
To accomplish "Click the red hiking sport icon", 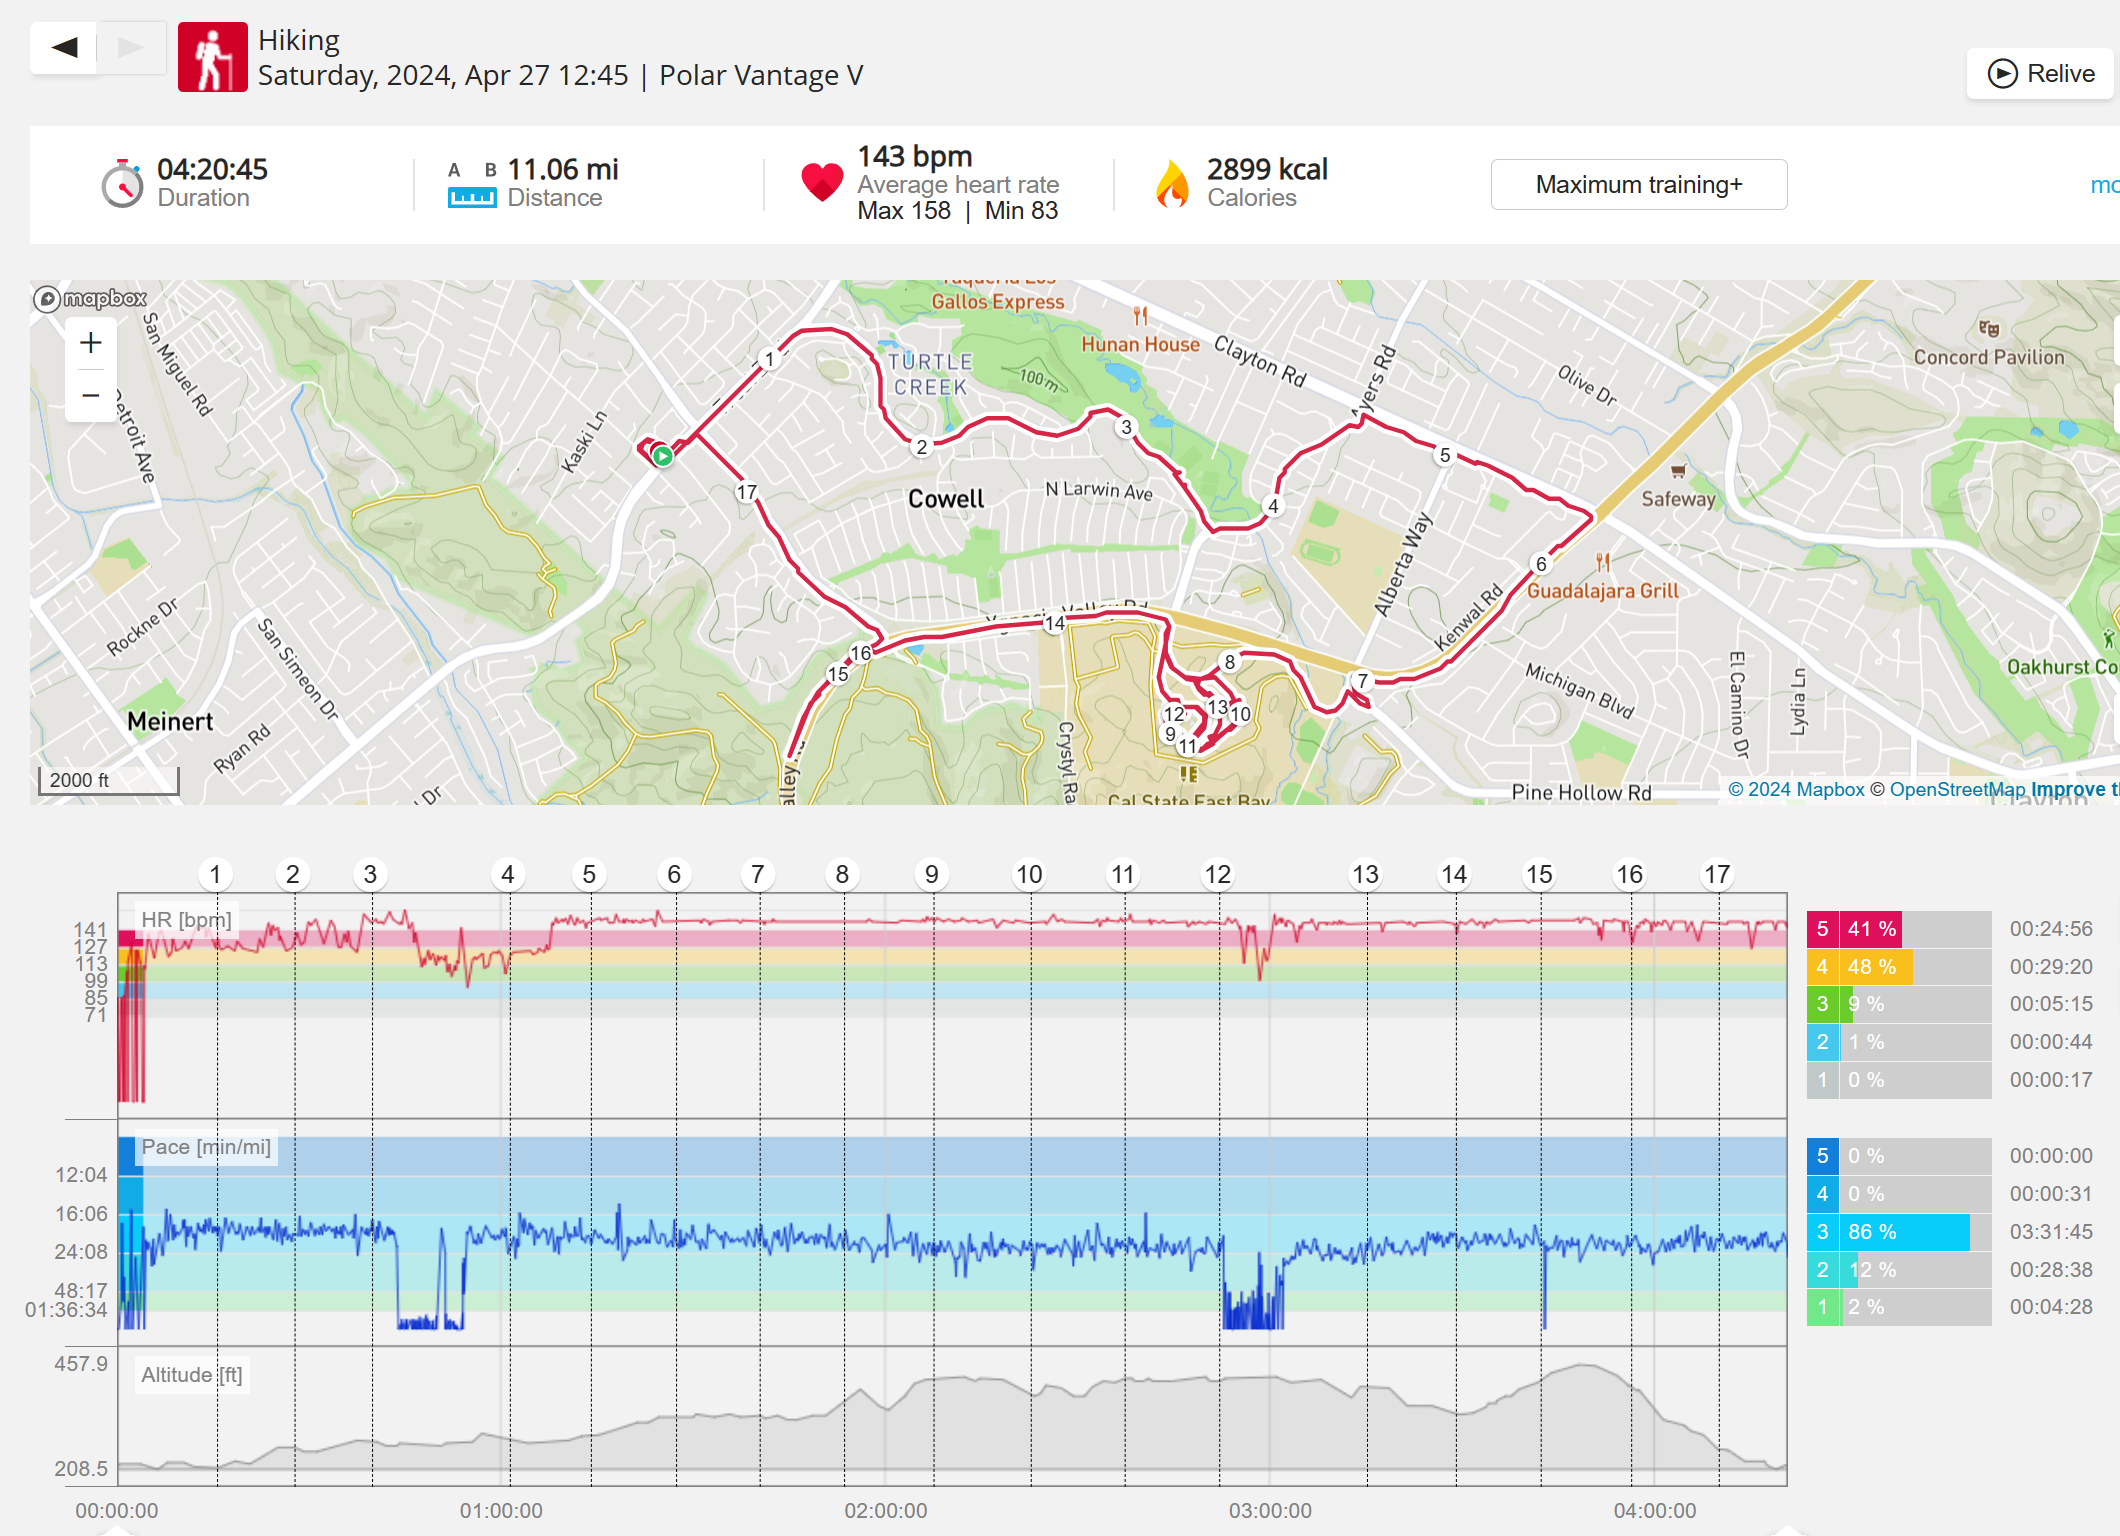I will [x=212, y=57].
